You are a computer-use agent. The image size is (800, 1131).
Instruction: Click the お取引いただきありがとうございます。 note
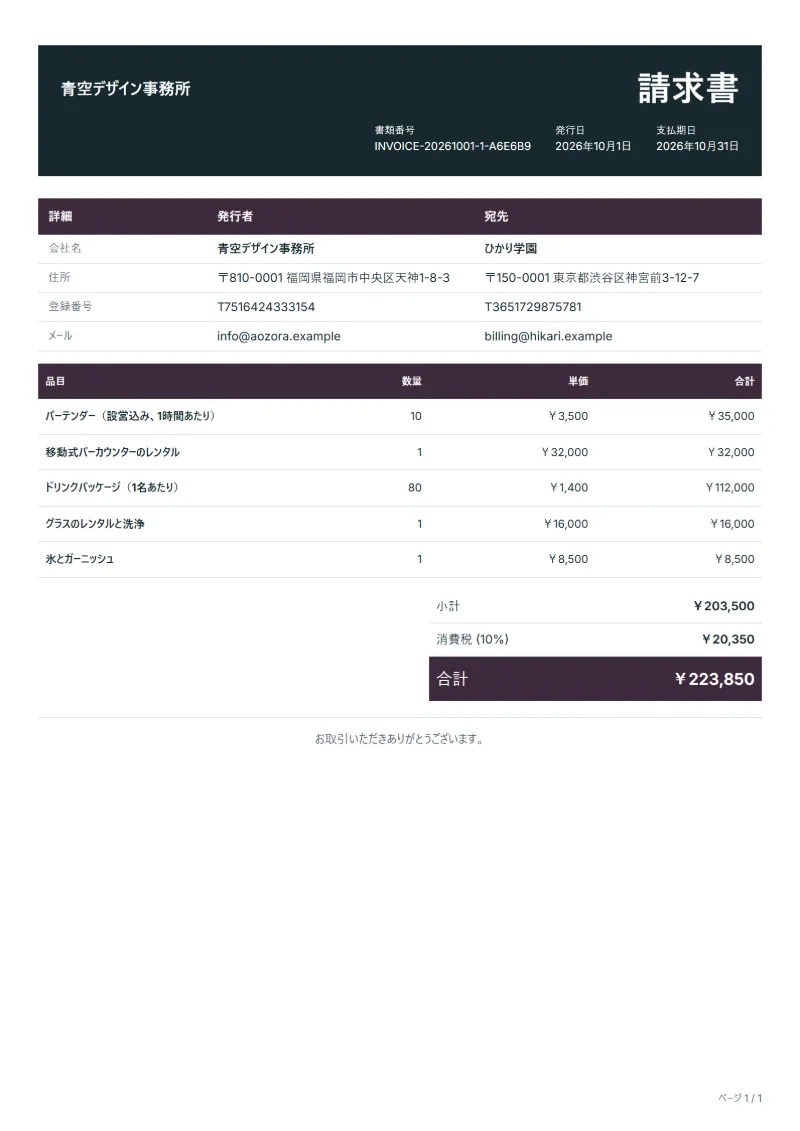click(400, 739)
